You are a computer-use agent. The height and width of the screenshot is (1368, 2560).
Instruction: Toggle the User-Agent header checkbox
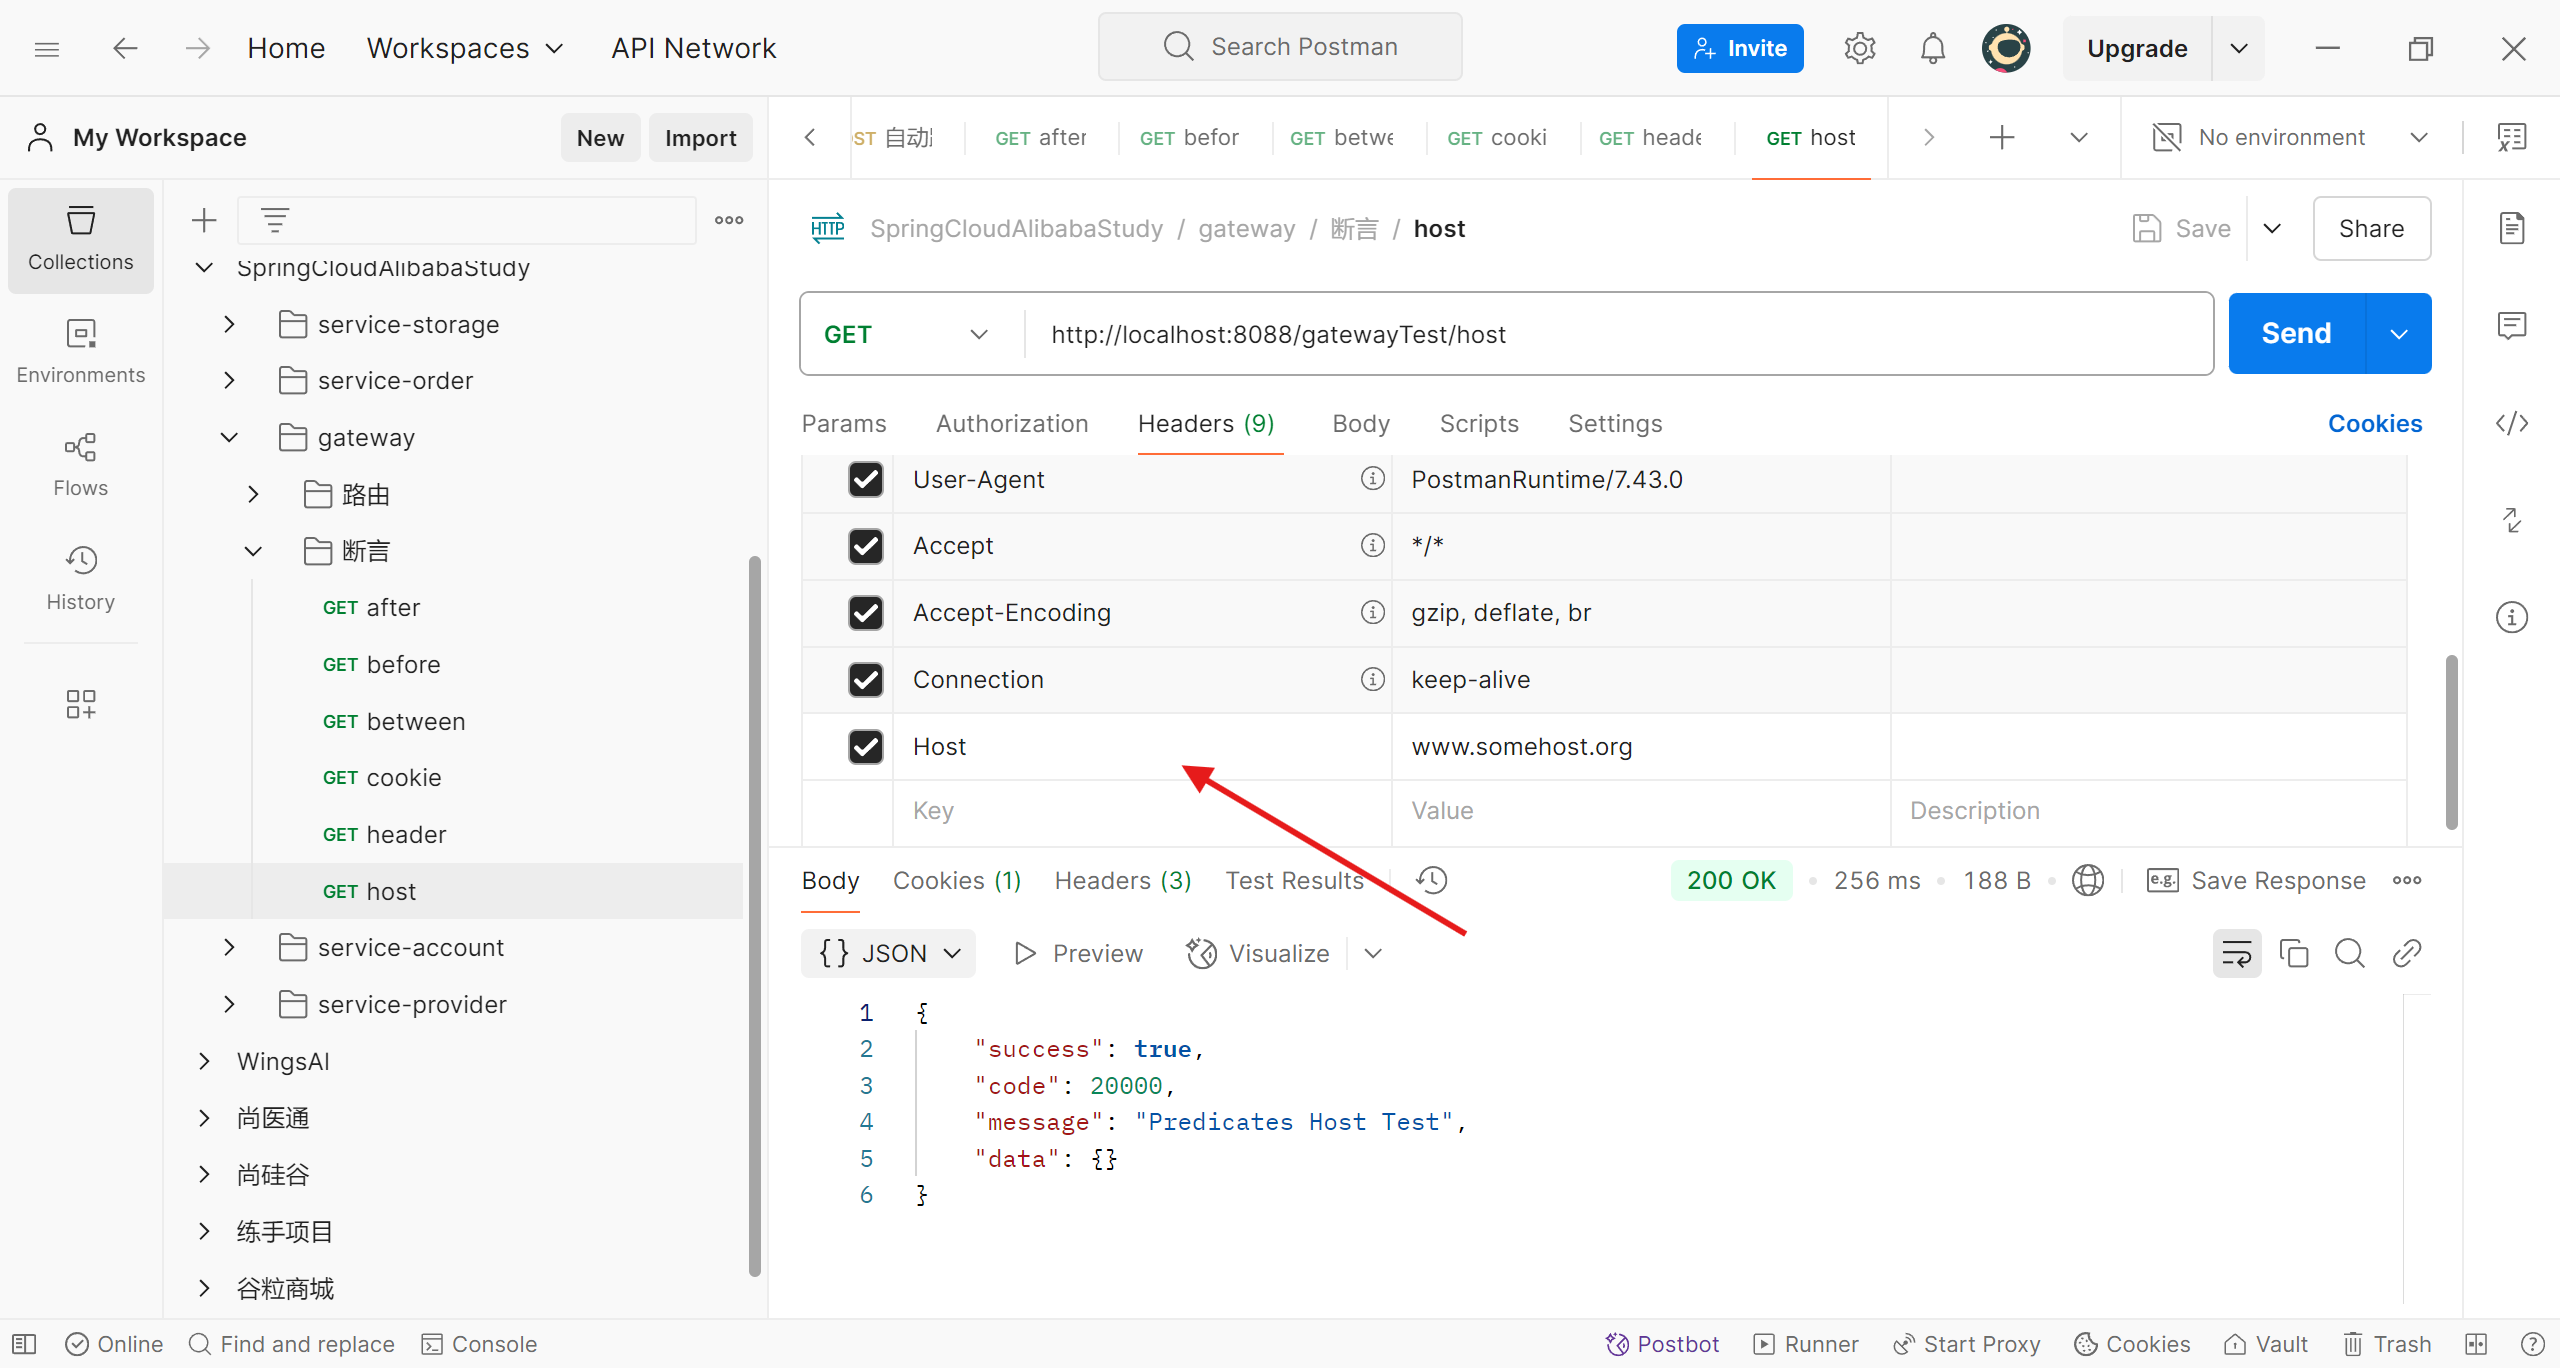tap(865, 479)
